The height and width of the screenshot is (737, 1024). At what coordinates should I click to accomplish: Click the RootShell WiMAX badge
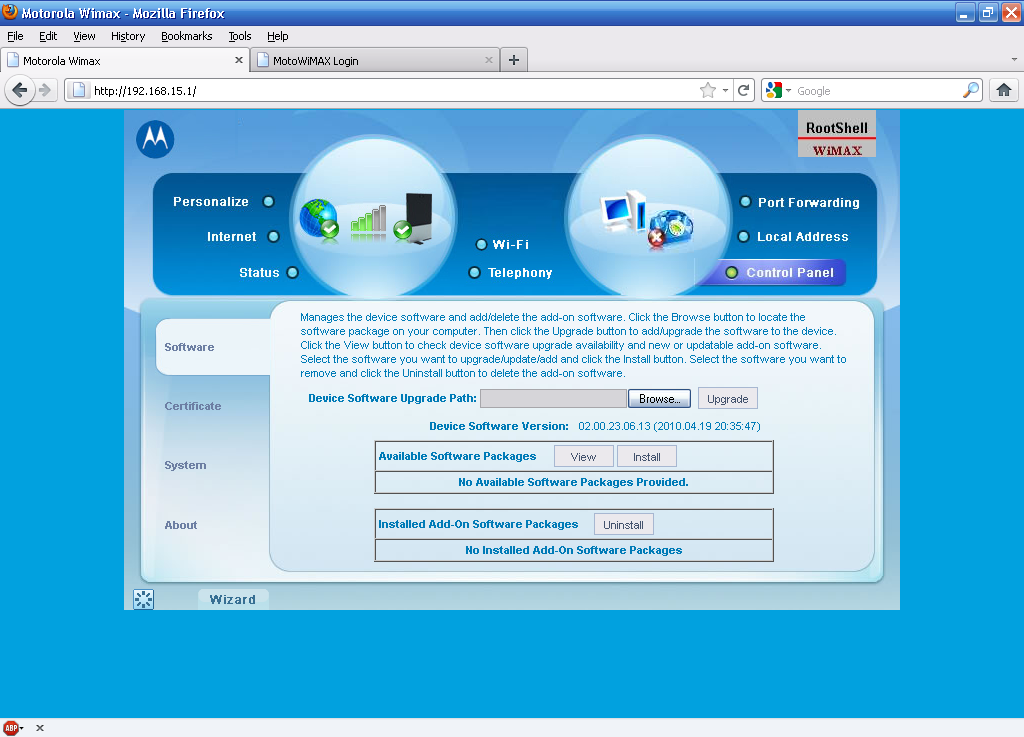point(837,134)
